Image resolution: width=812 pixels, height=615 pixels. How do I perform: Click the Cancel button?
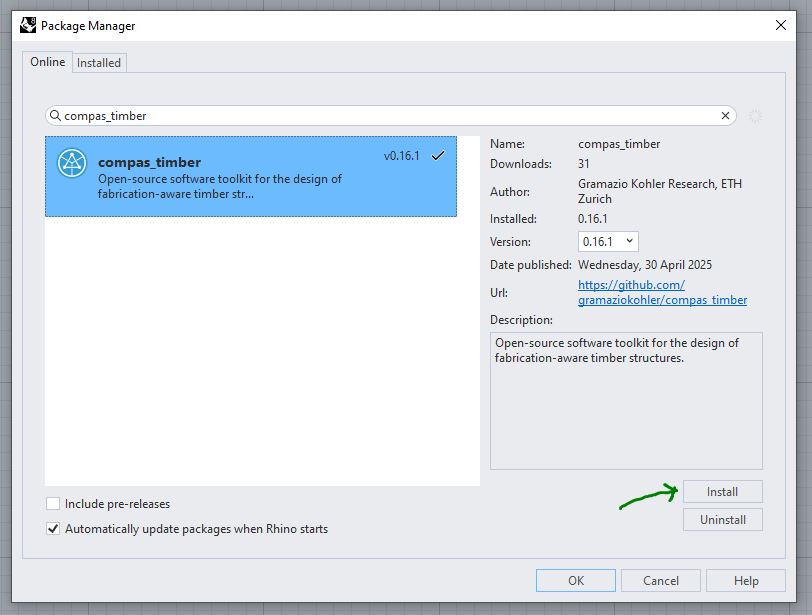point(660,581)
